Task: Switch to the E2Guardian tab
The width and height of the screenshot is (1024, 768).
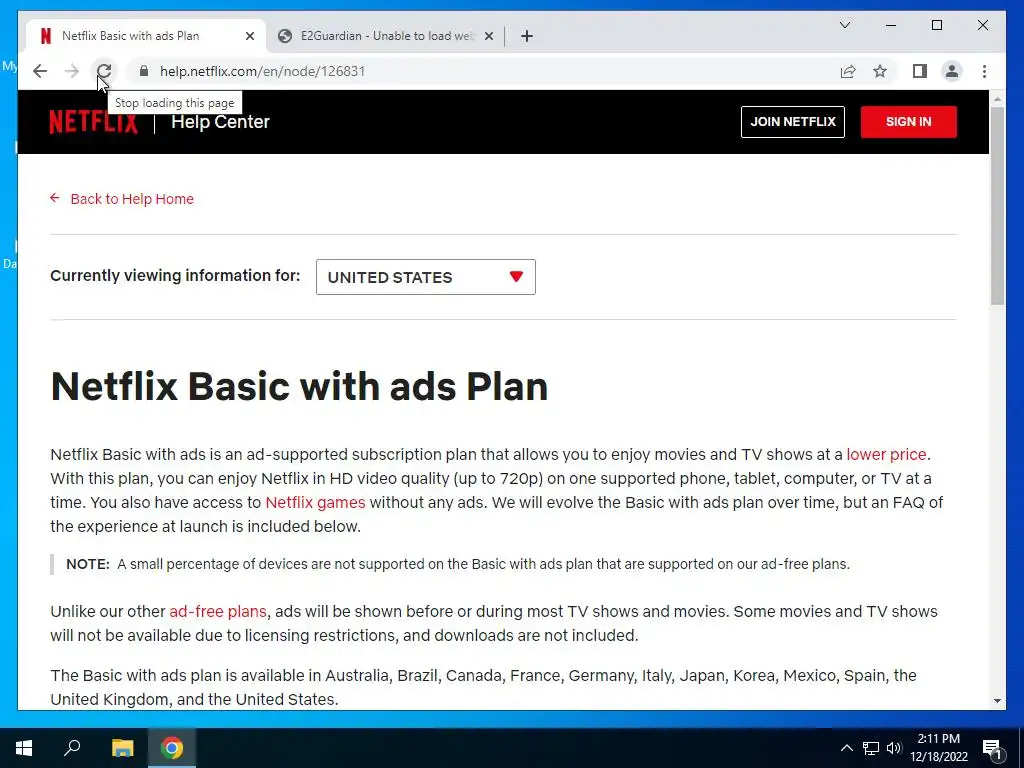Action: pyautogui.click(x=385, y=36)
